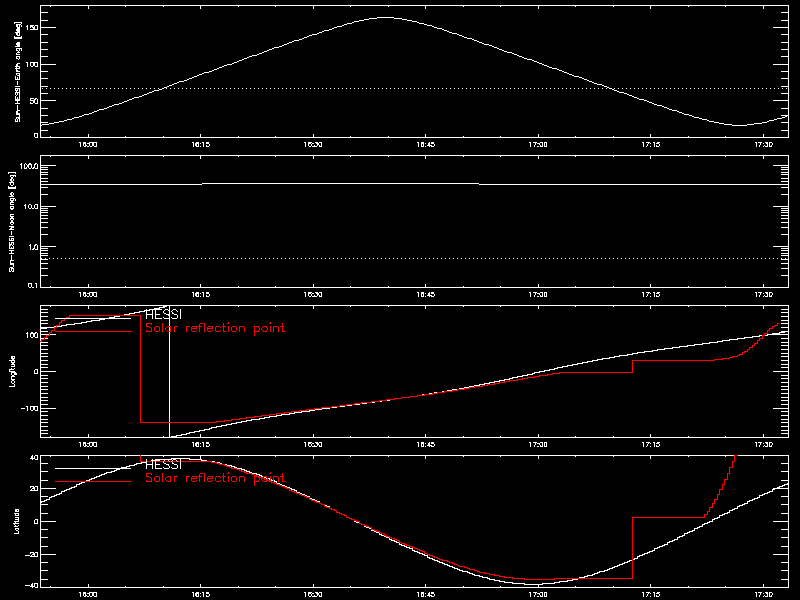Click the Sun-HESSI-Earth angle [deg] axis label
Viewport: 800px width, 600px height.
pos(18,72)
